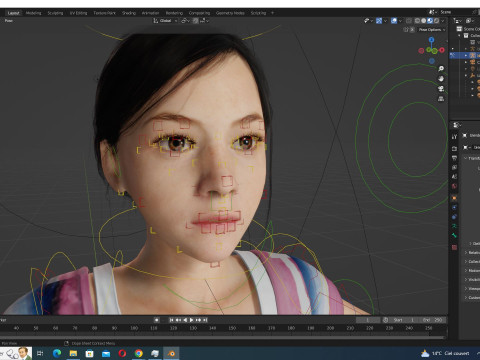Click the pan hand viewport icon
Image resolution: width=480 pixels, height=360 pixels.
[441, 79]
